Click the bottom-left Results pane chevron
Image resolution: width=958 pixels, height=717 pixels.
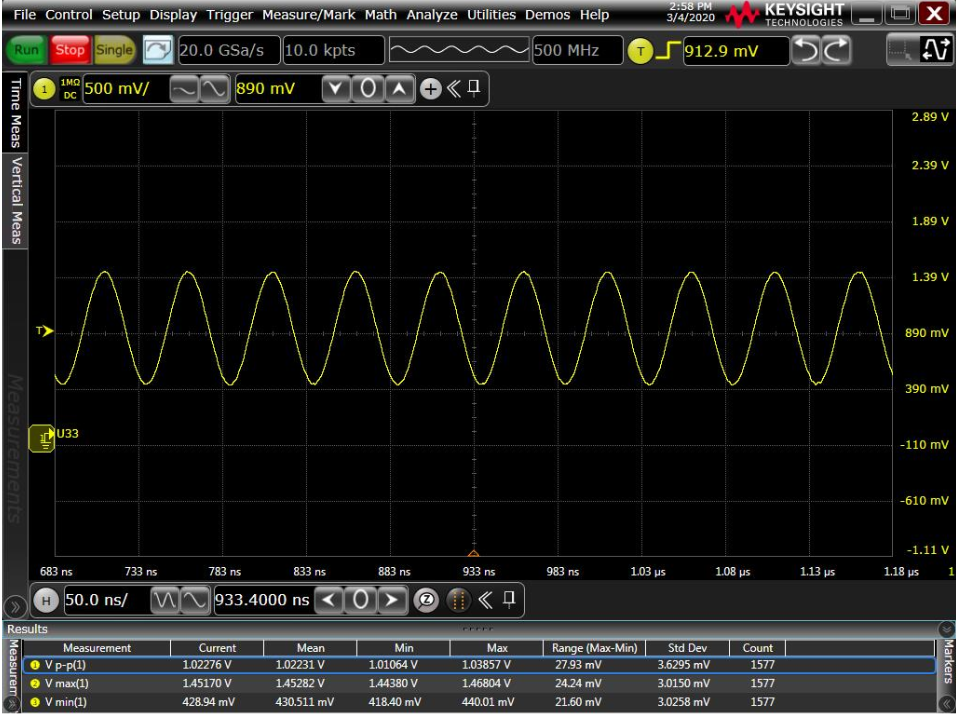click(12, 705)
